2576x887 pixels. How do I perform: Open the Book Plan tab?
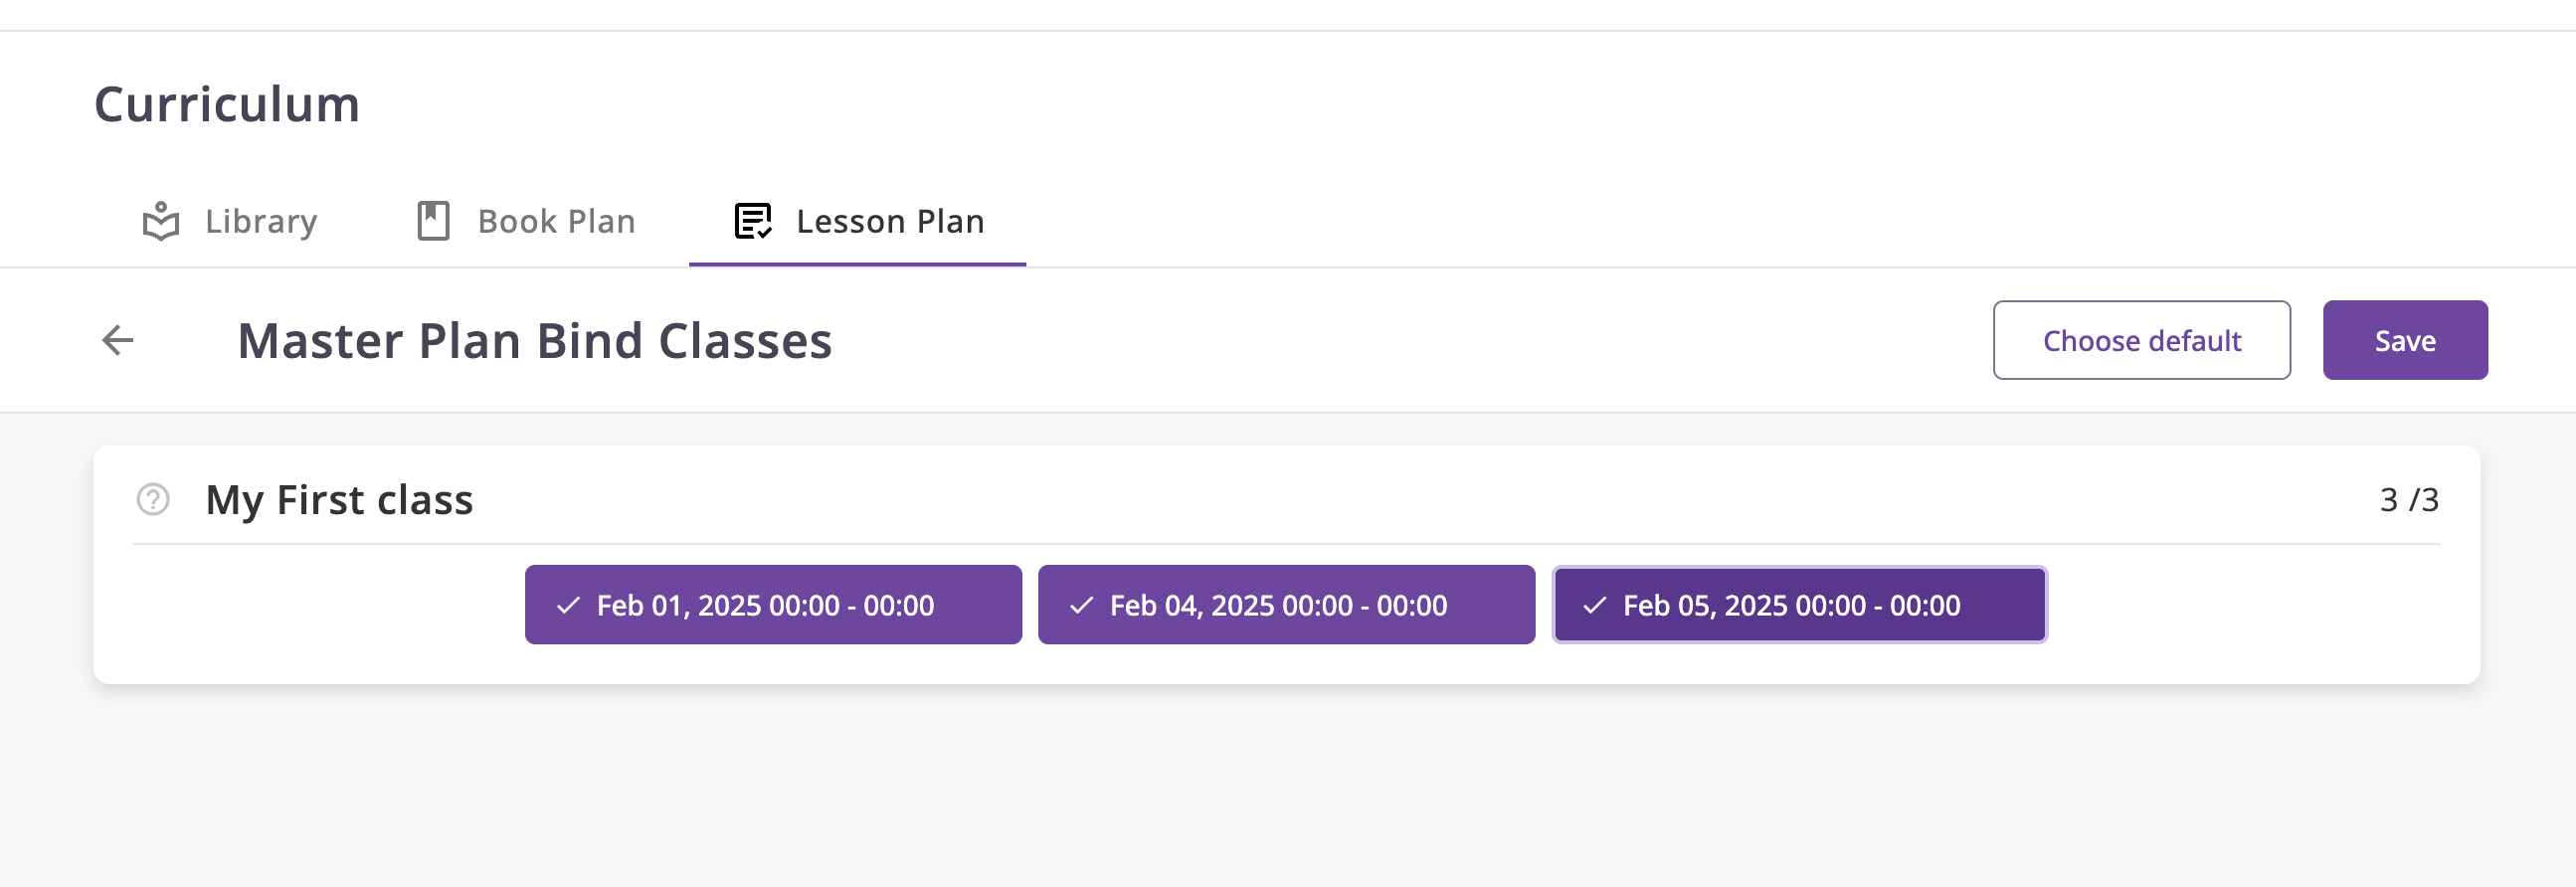click(556, 221)
